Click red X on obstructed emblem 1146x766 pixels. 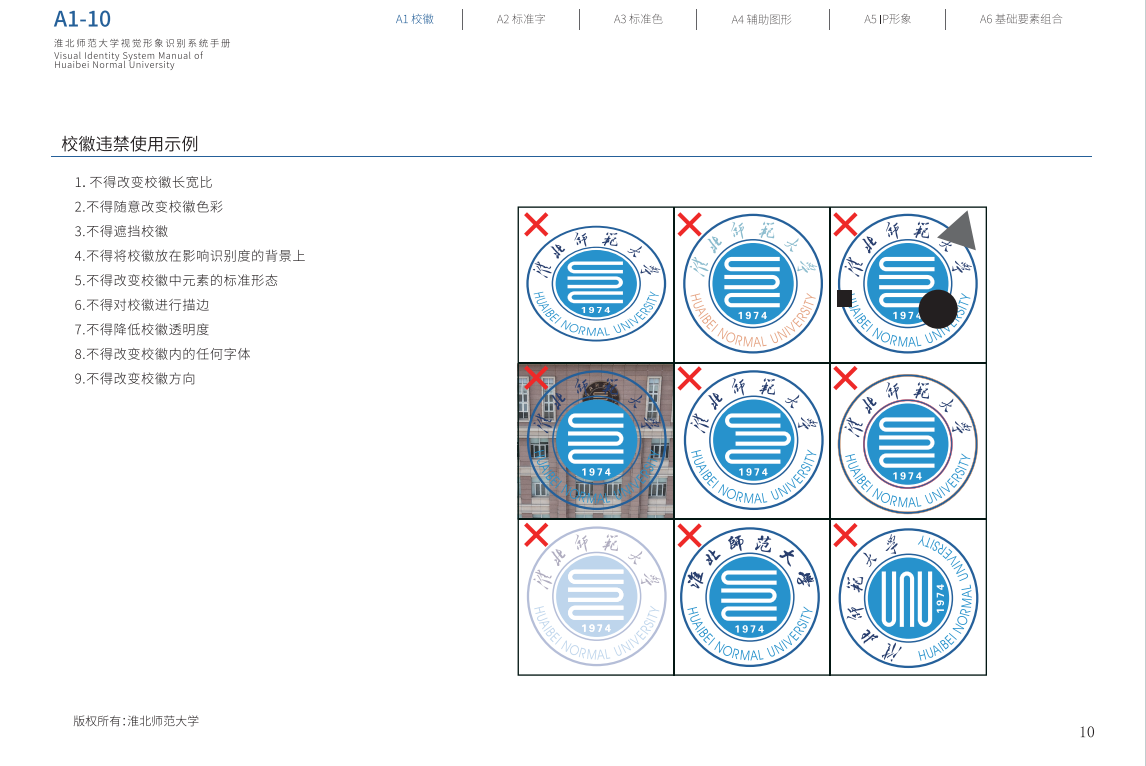[845, 224]
